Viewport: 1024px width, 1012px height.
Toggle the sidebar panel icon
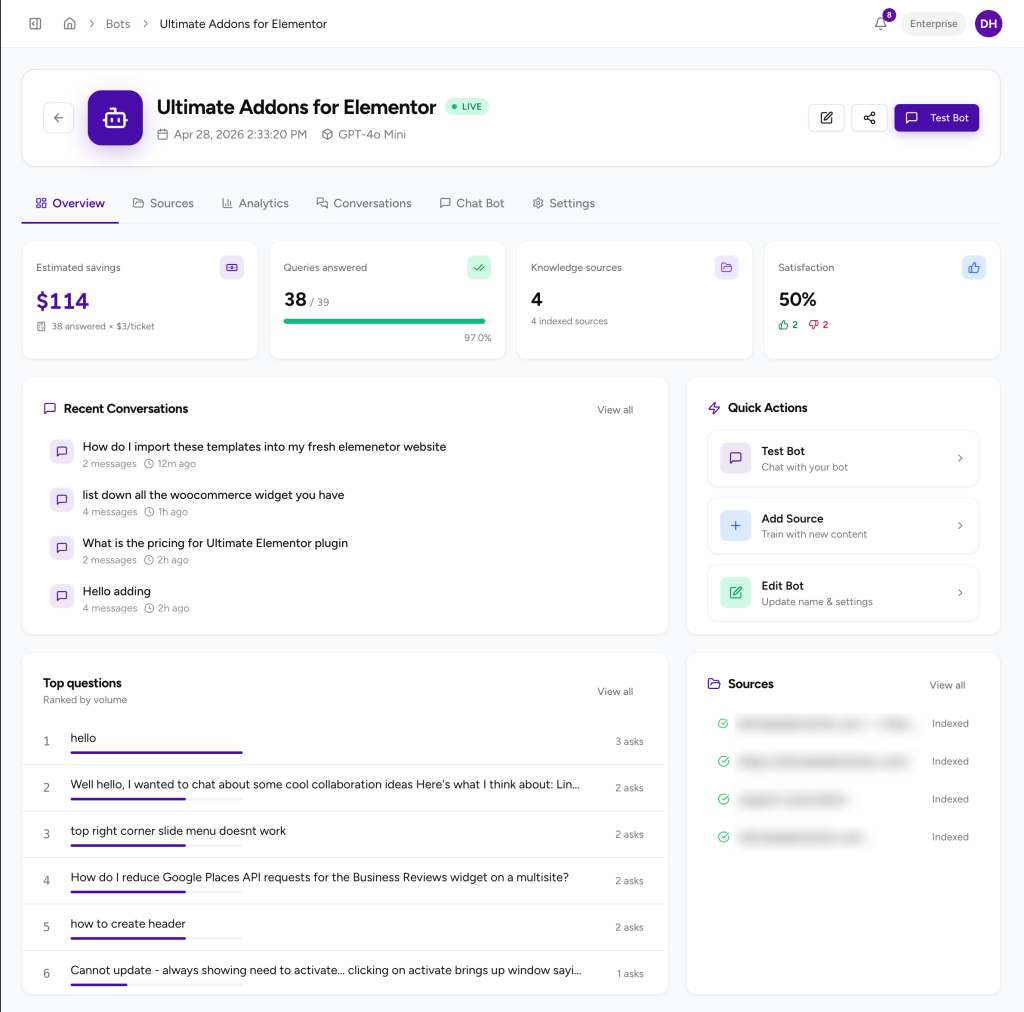pyautogui.click(x=35, y=24)
